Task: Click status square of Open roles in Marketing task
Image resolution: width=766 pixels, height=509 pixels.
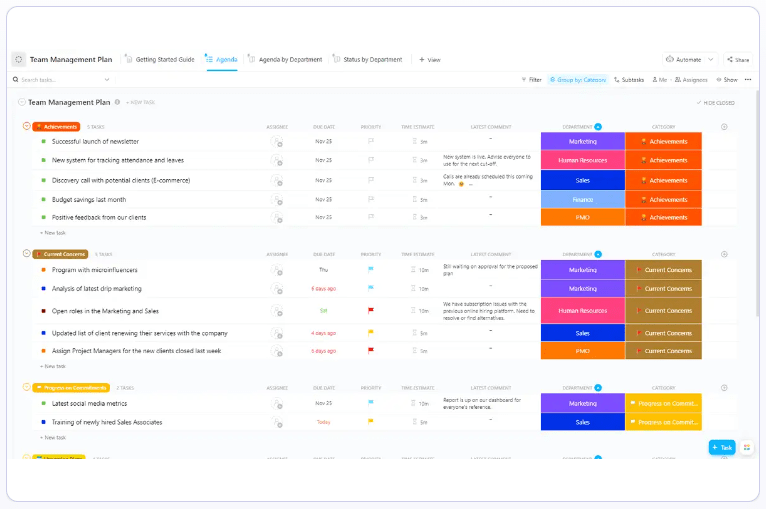Action: (x=43, y=311)
